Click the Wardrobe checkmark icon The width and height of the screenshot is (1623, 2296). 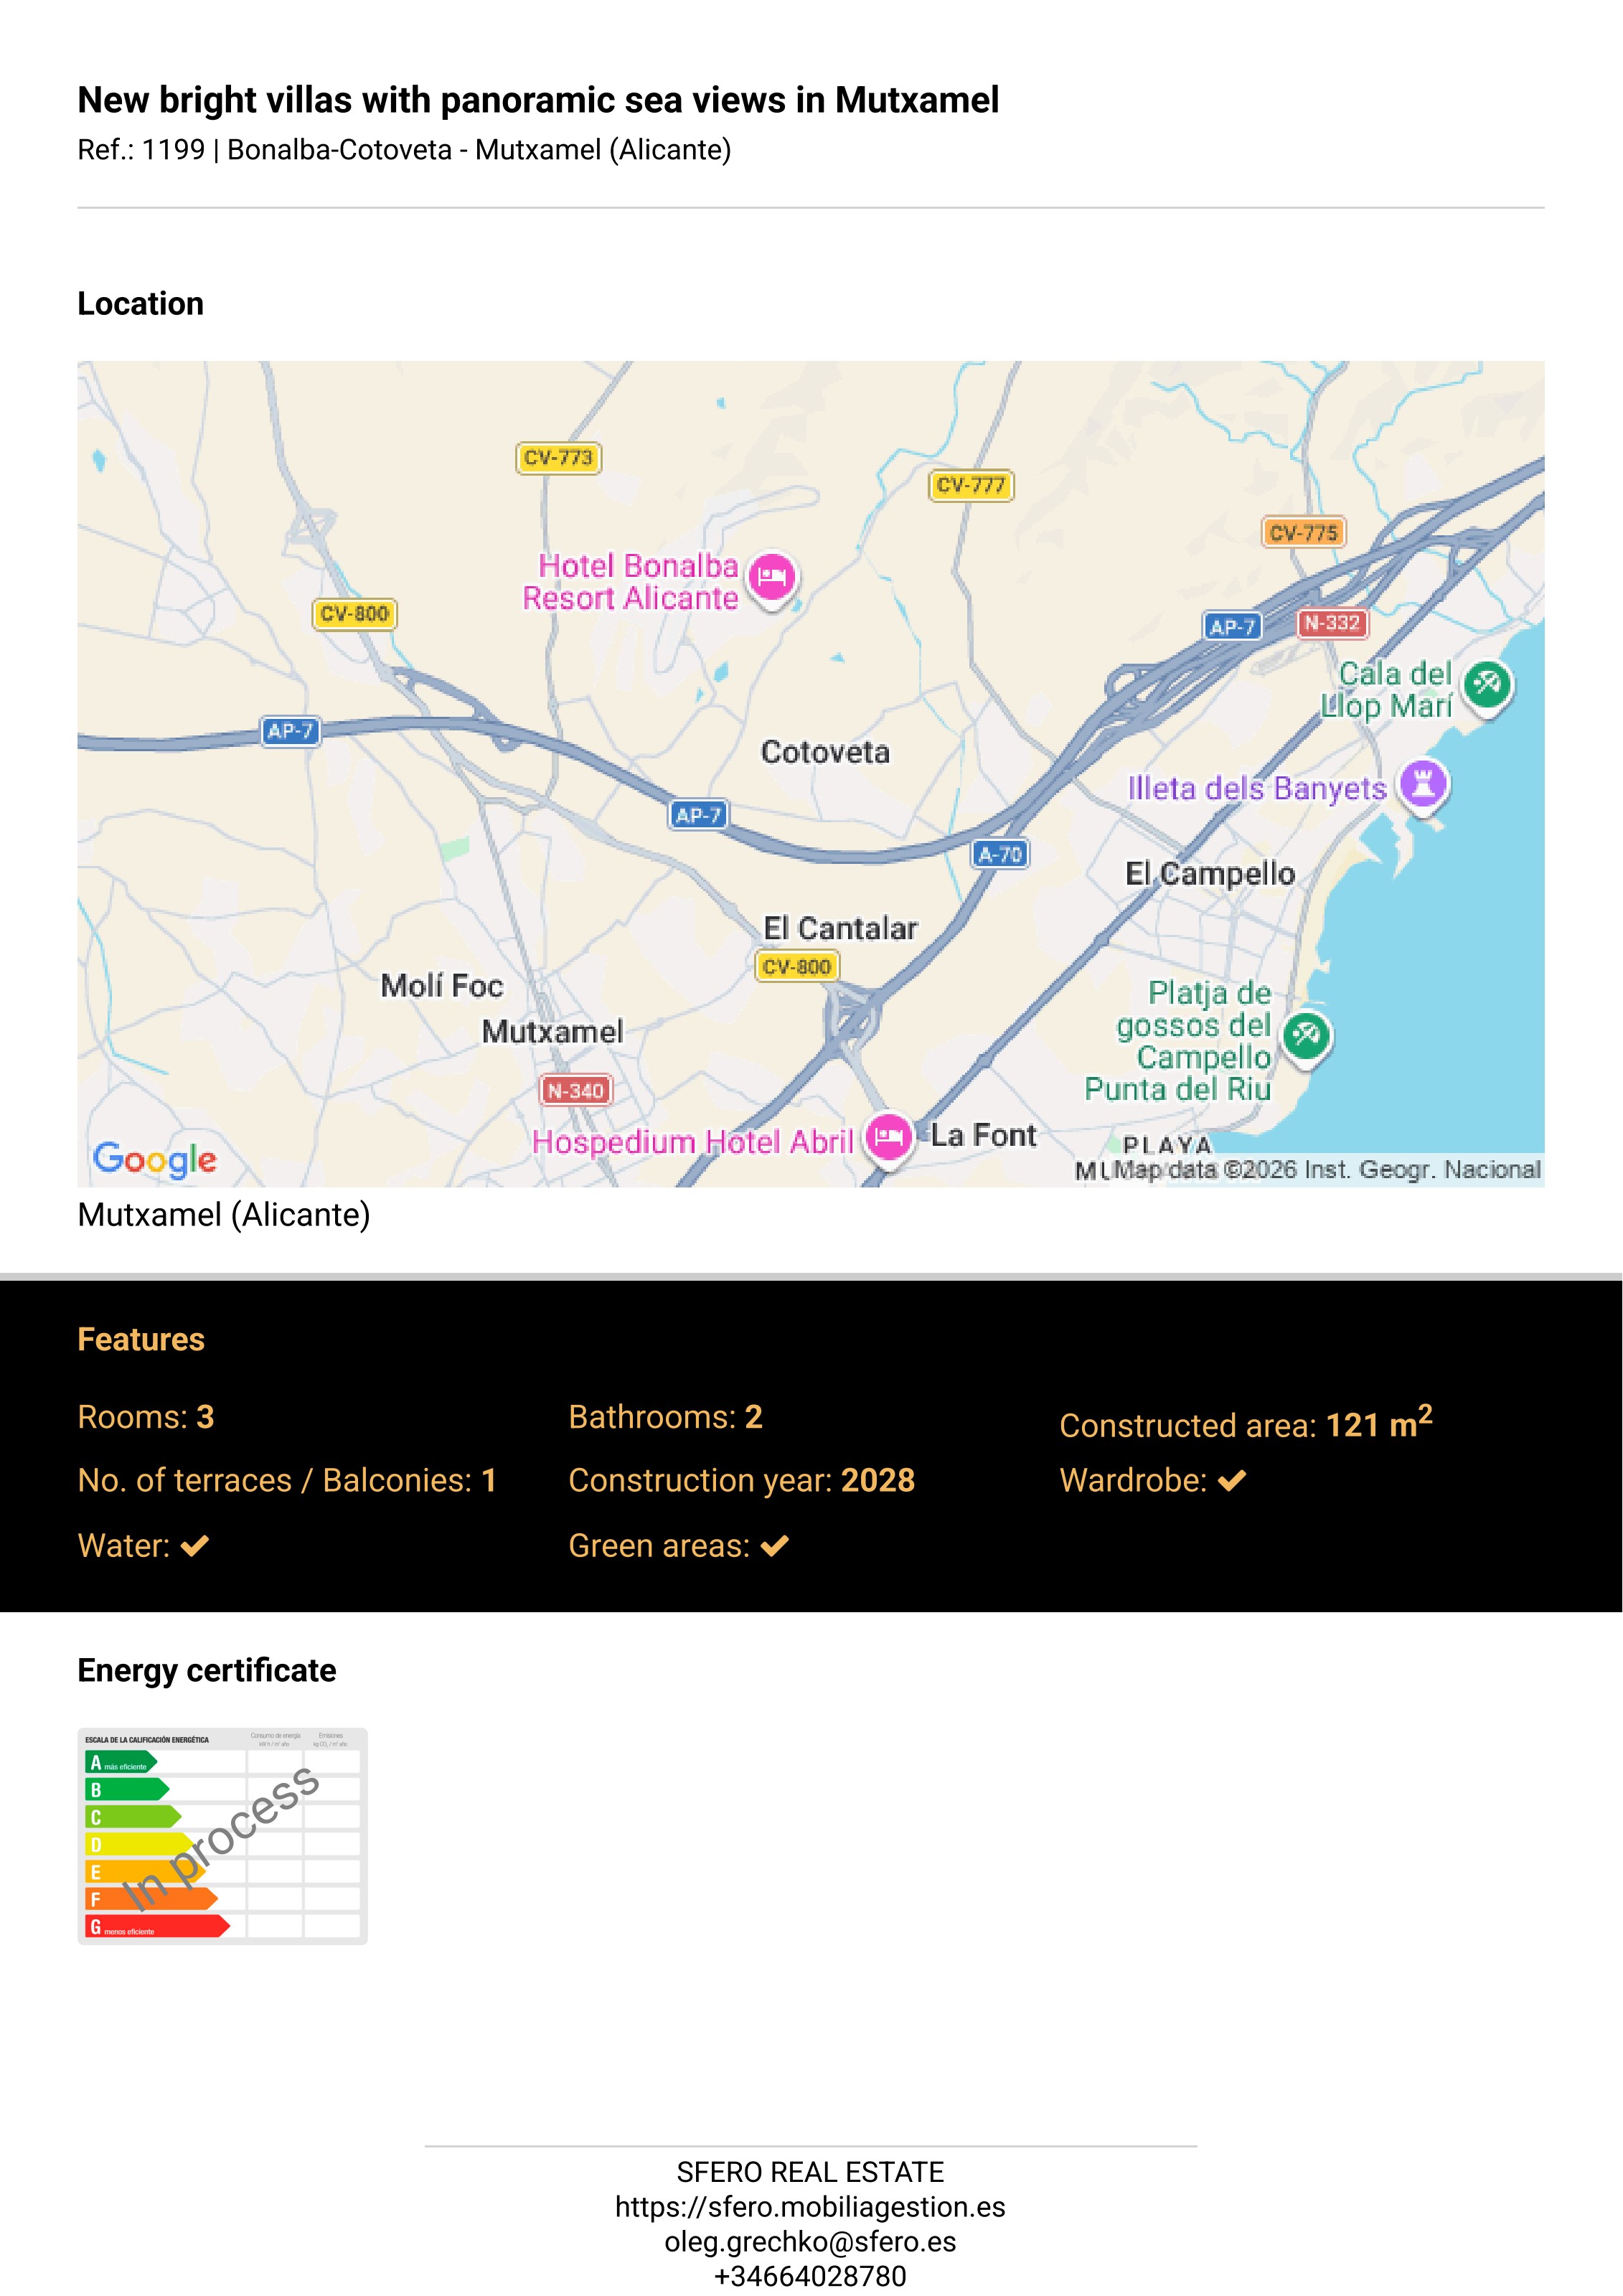(1232, 1481)
